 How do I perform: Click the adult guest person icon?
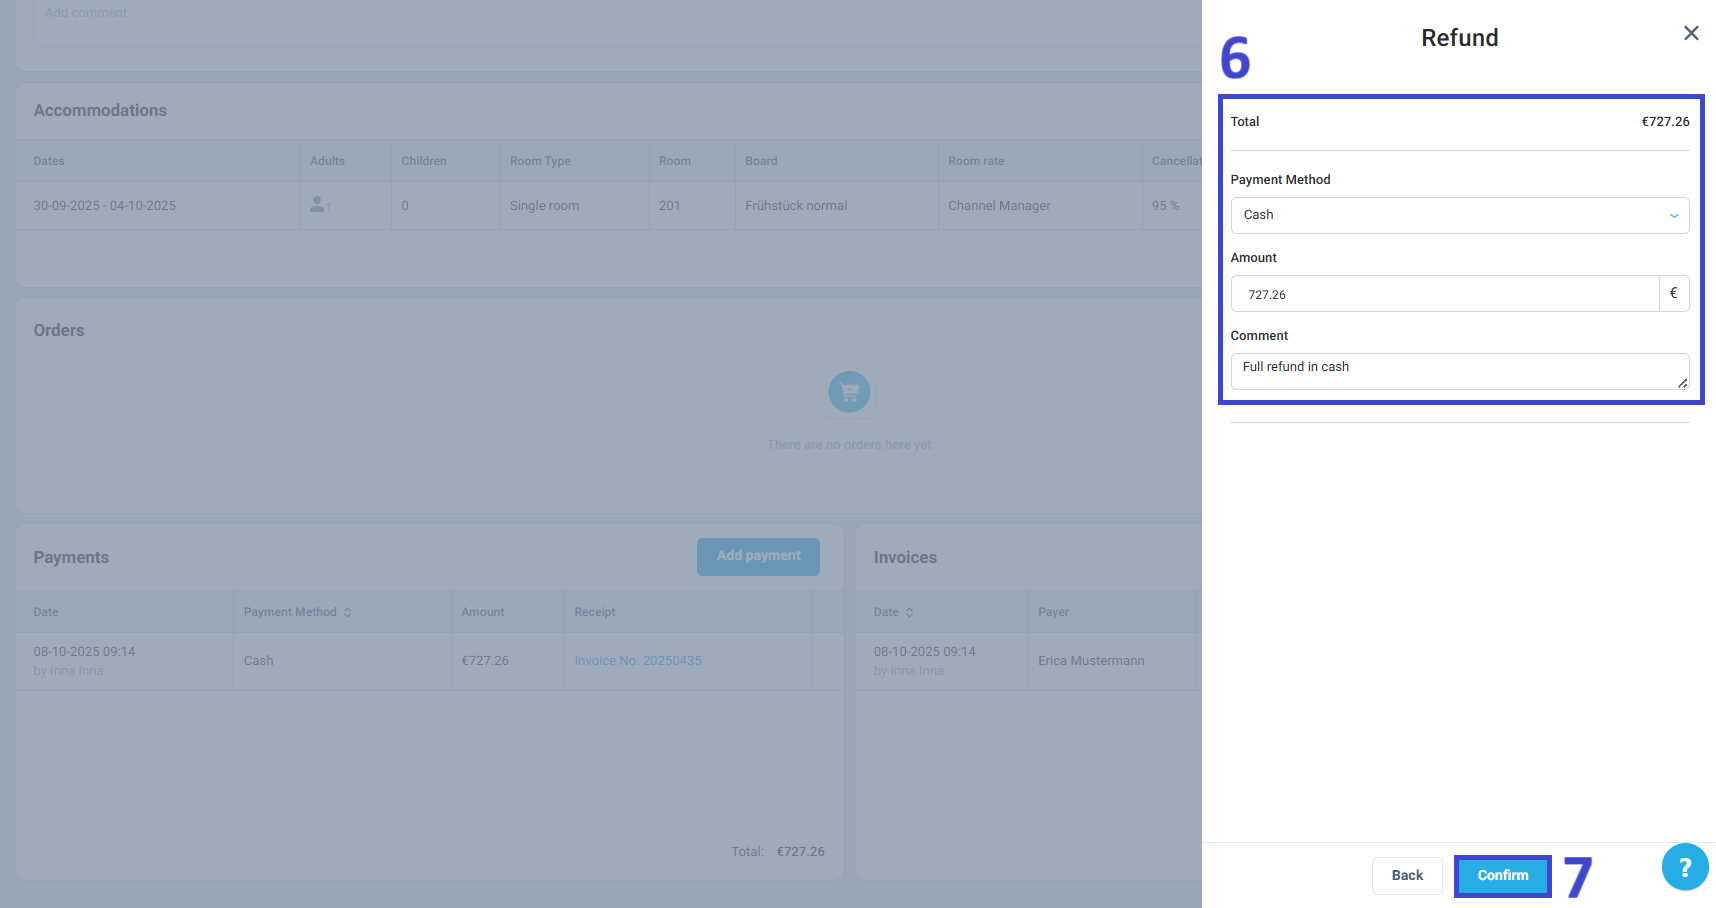(318, 204)
